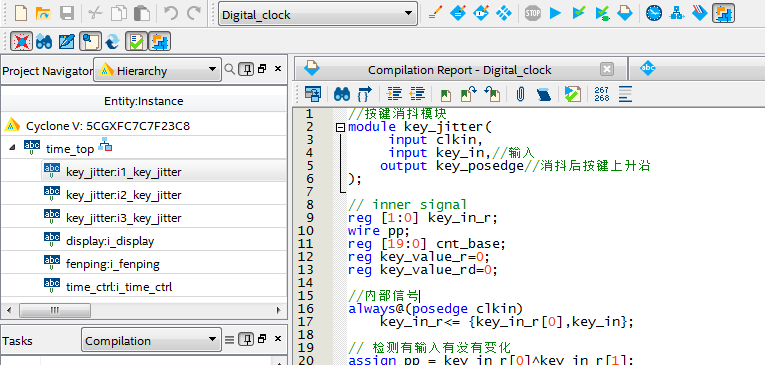
Task: Click the editor window-layout icon
Action: [x=312, y=94]
